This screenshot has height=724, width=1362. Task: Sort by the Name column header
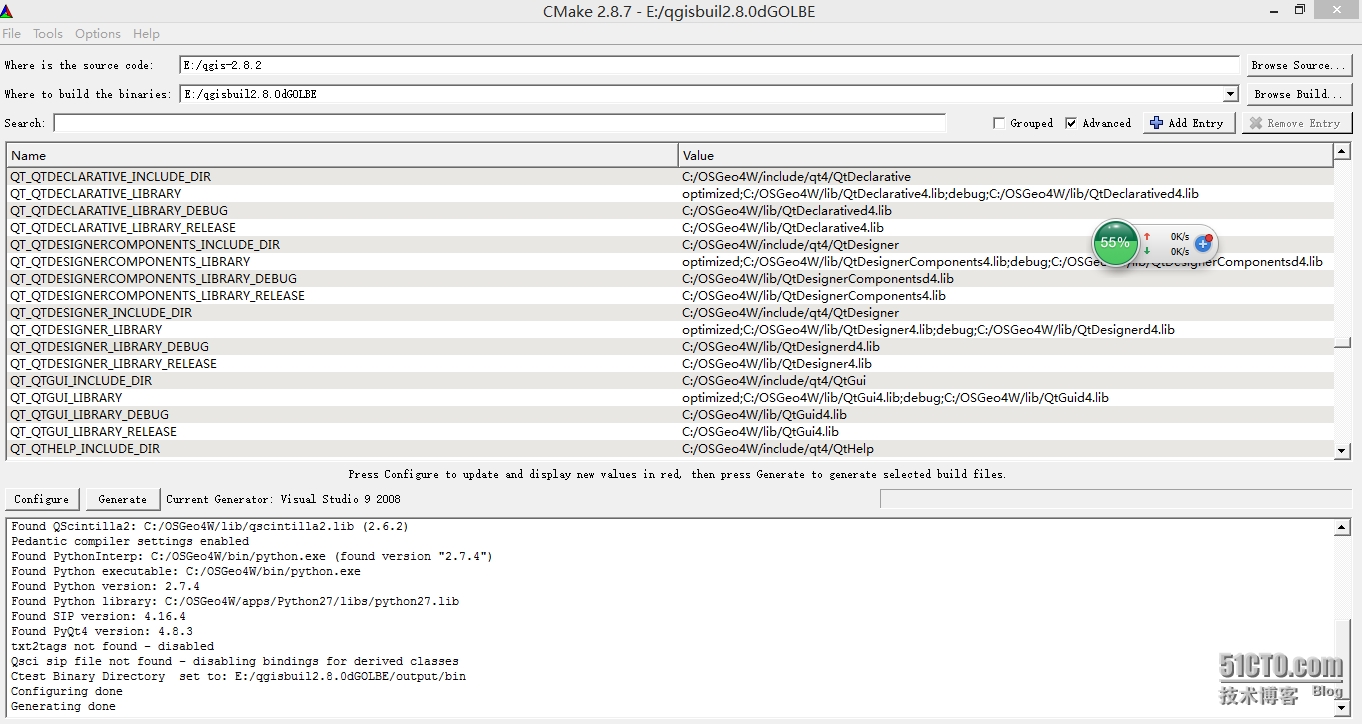click(342, 155)
